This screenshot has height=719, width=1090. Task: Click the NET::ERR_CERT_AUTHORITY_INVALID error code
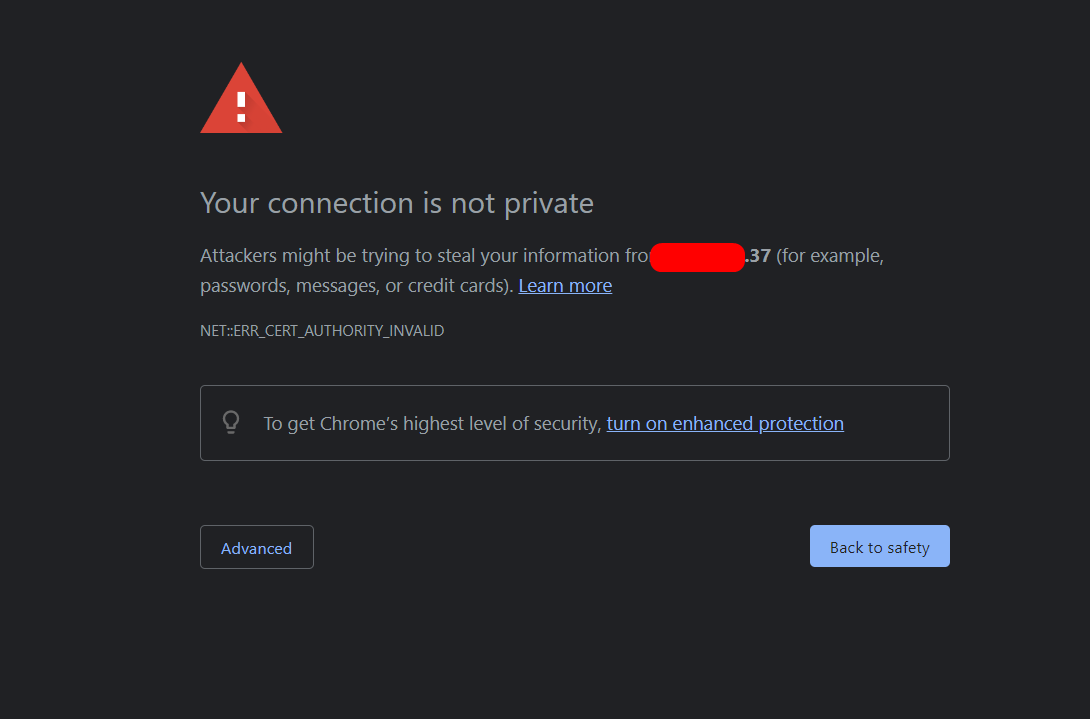coord(322,331)
